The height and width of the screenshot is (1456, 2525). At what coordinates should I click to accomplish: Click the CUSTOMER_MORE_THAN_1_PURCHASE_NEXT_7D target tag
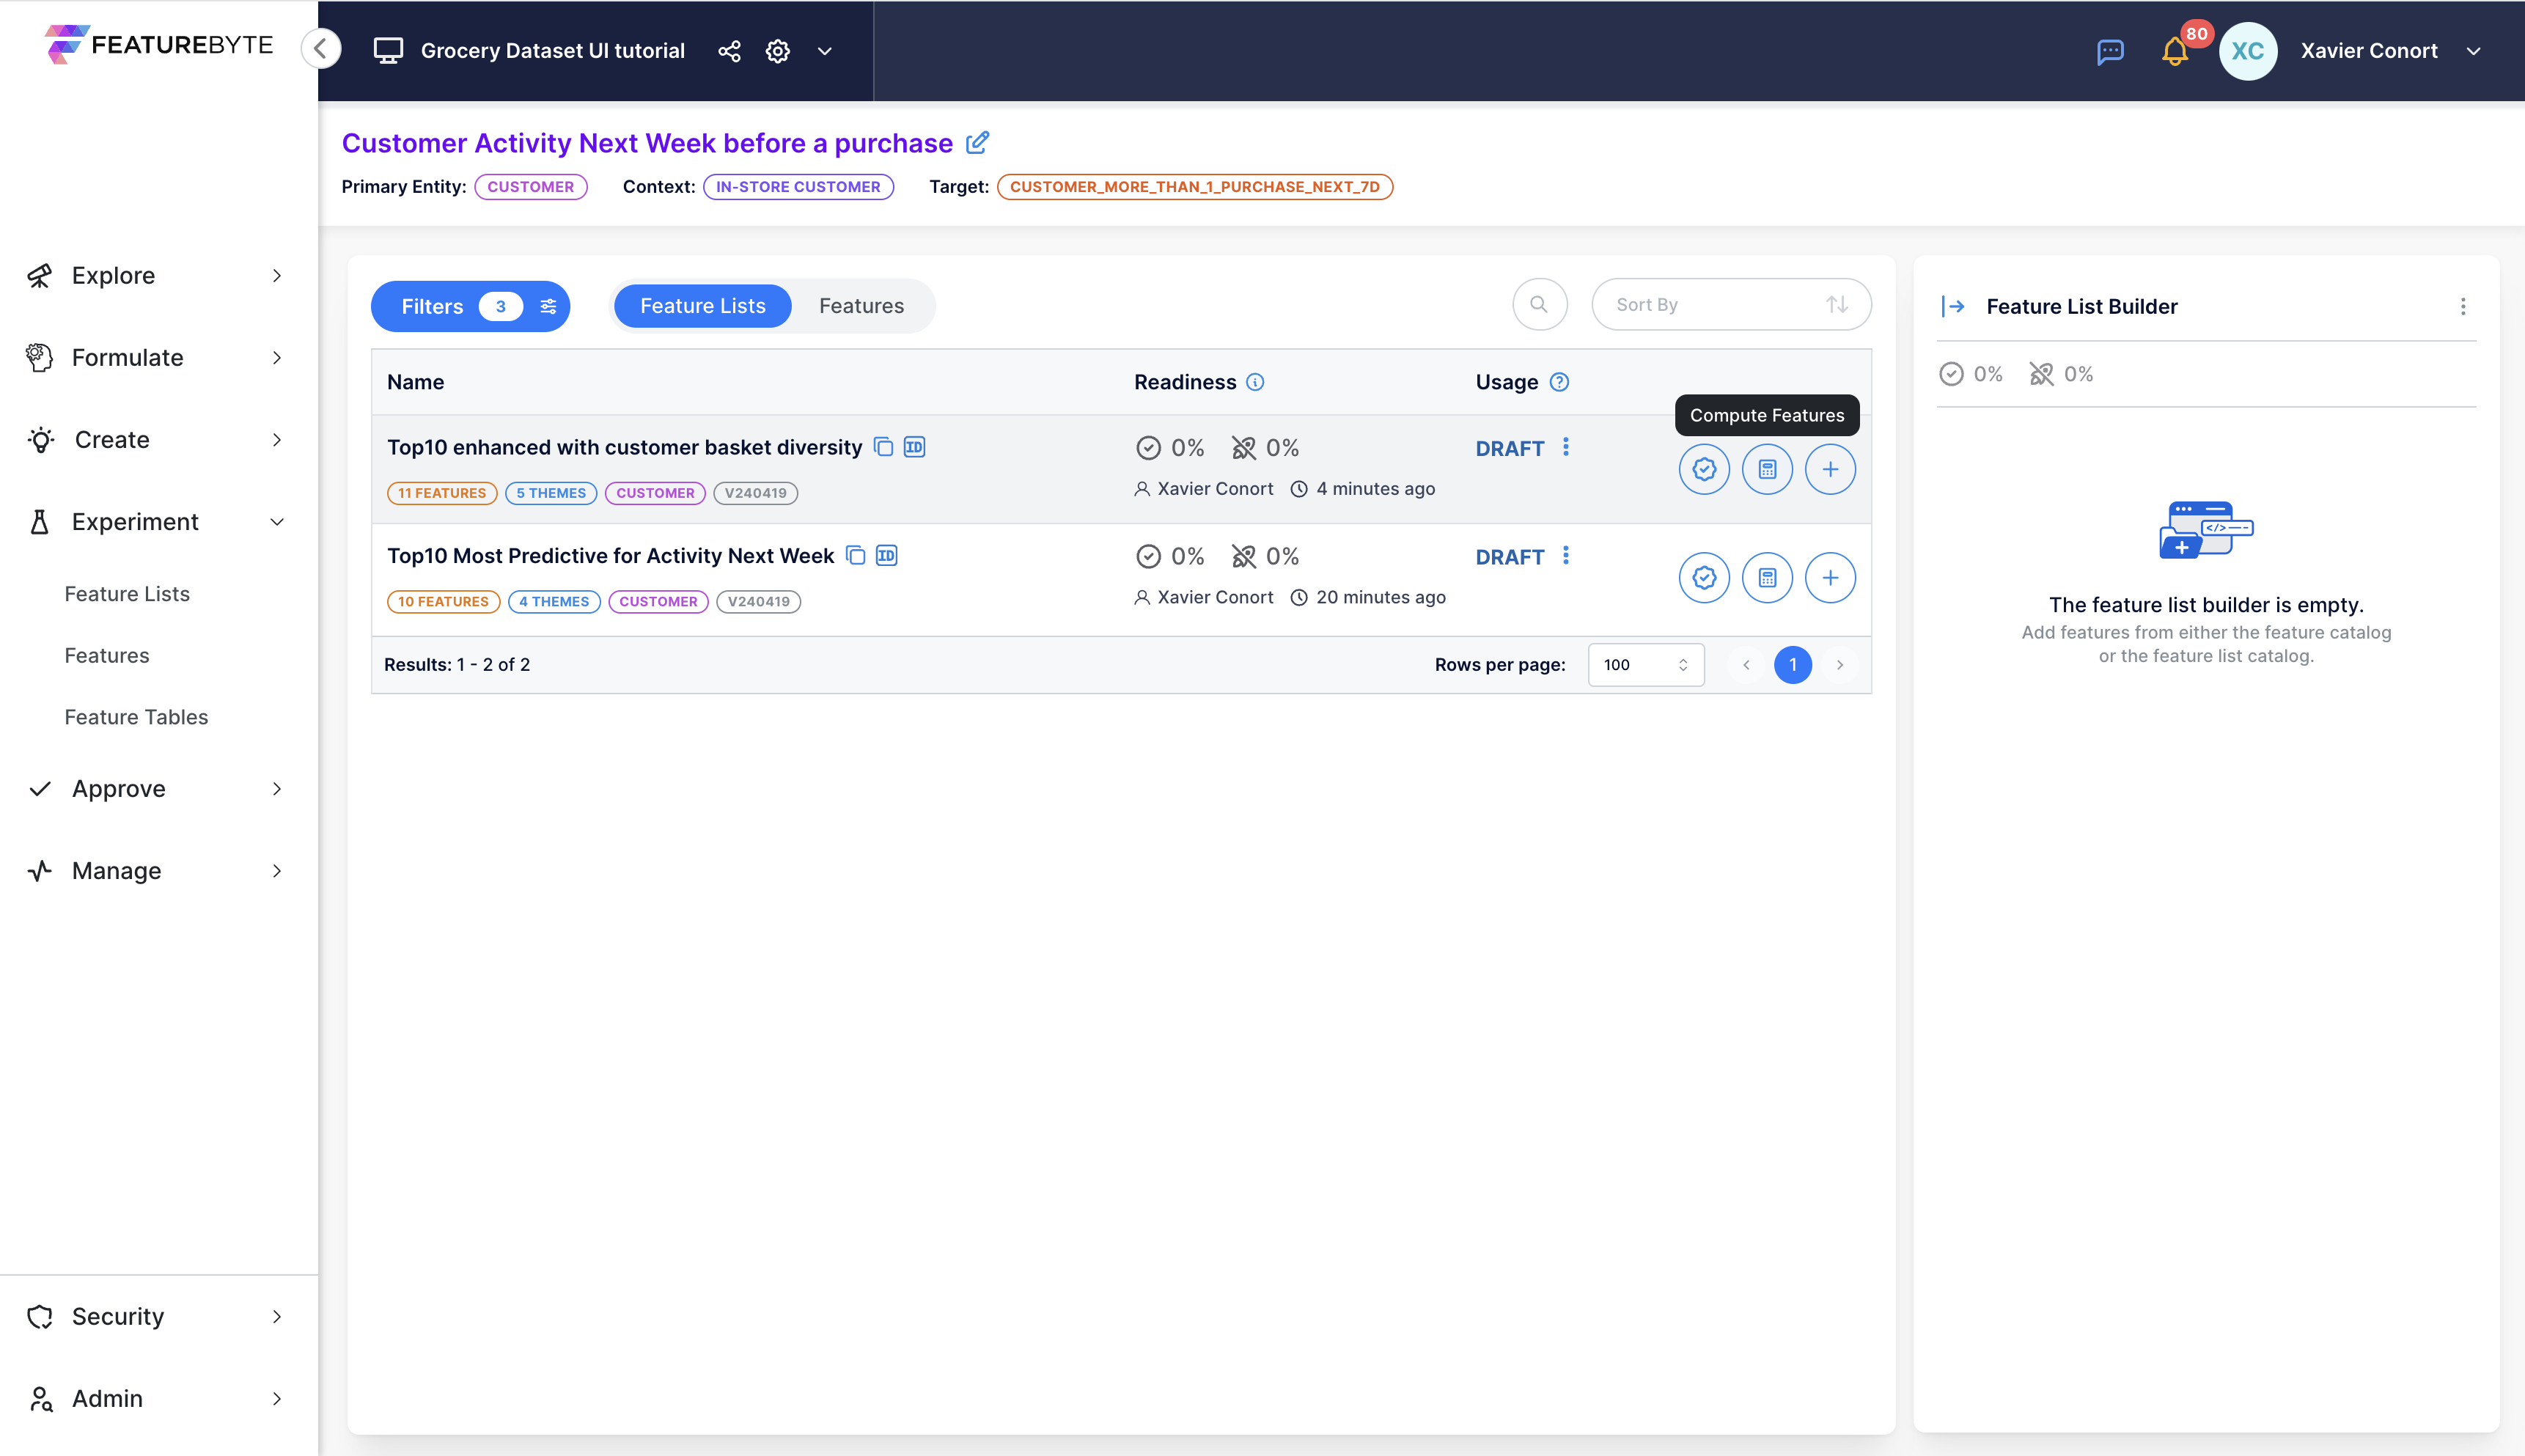coord(1194,187)
